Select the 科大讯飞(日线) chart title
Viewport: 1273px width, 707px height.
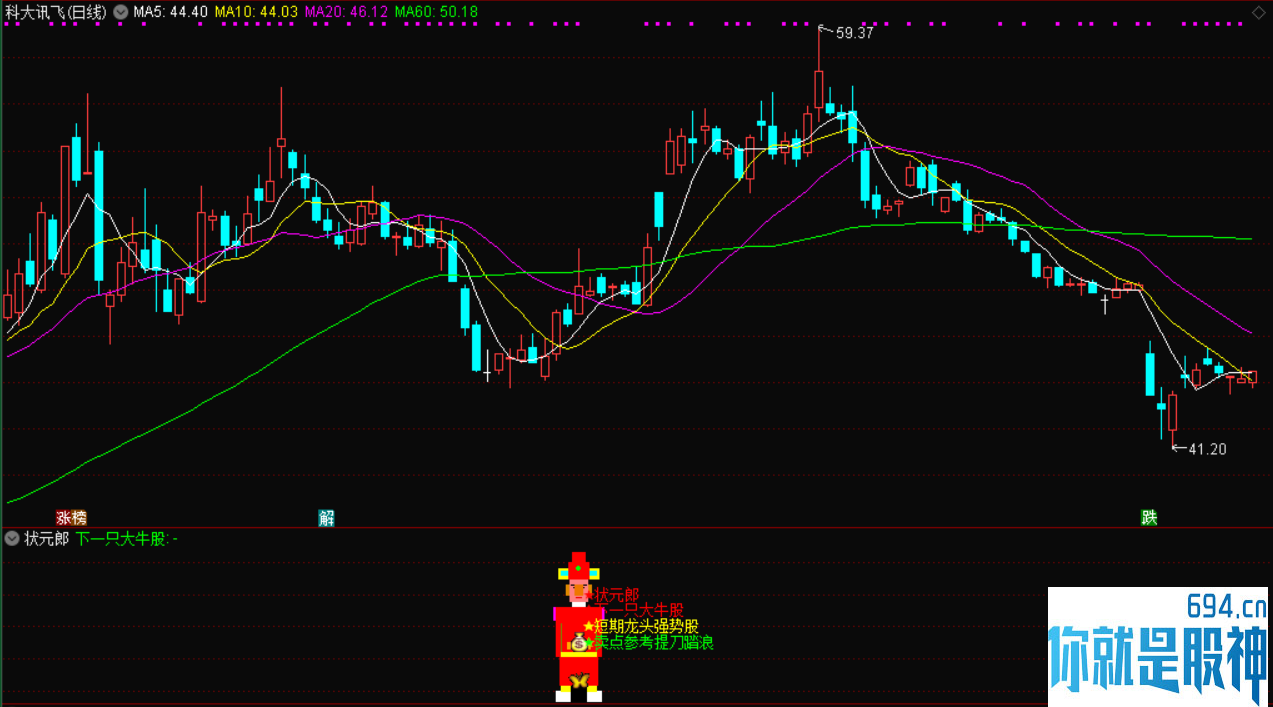point(55,12)
